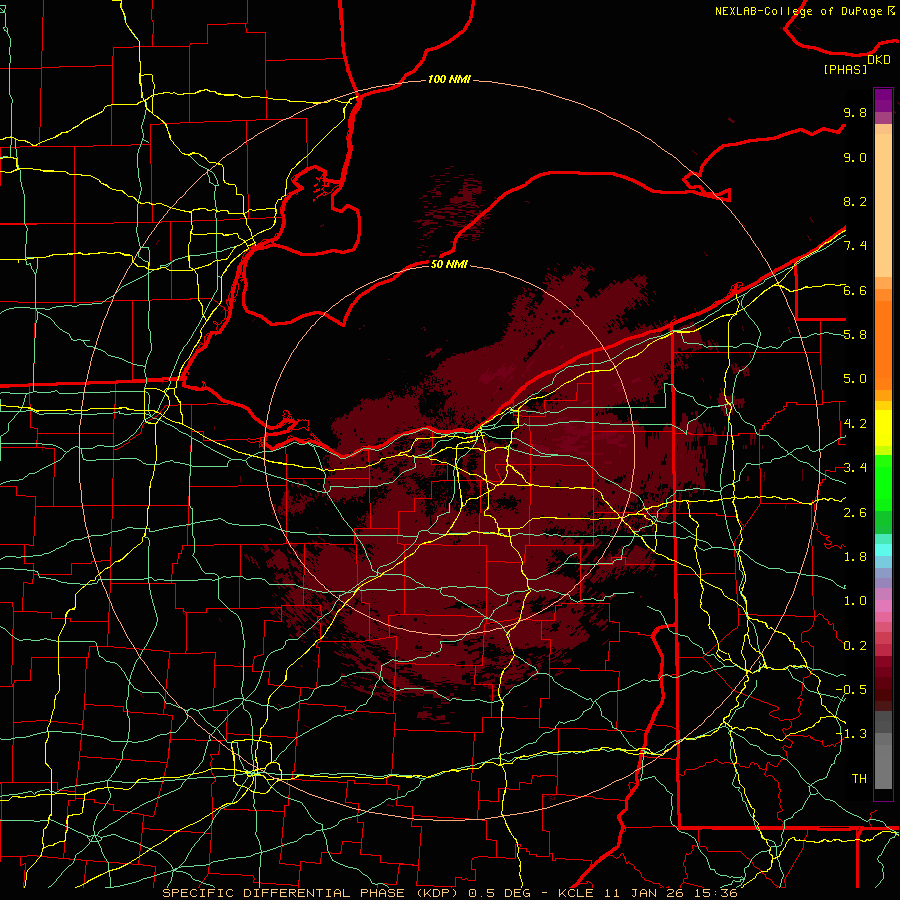Click the 3.4 value on the color scale
The image size is (900, 900).
[x=855, y=468]
